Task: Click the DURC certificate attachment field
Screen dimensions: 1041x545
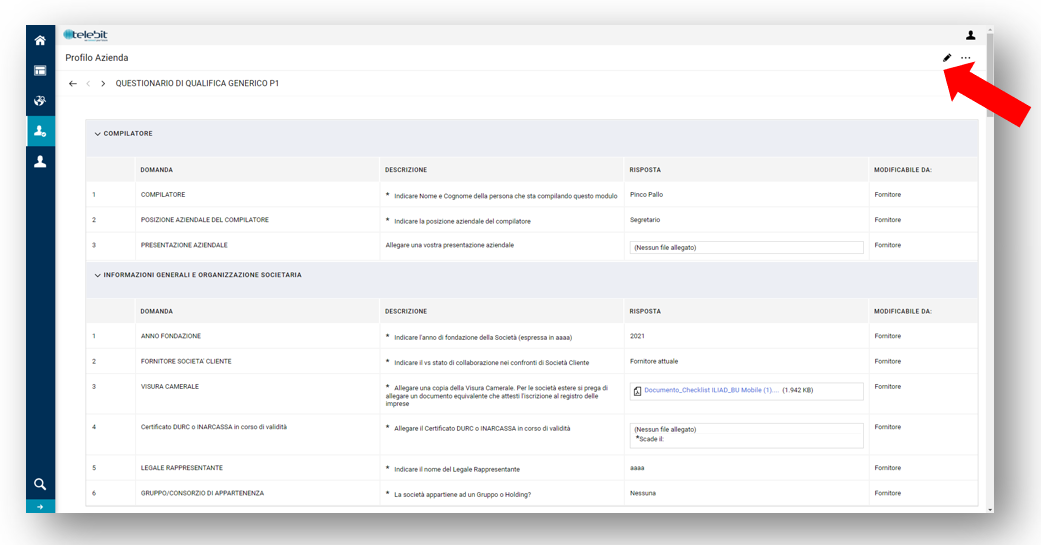Action: (x=746, y=435)
